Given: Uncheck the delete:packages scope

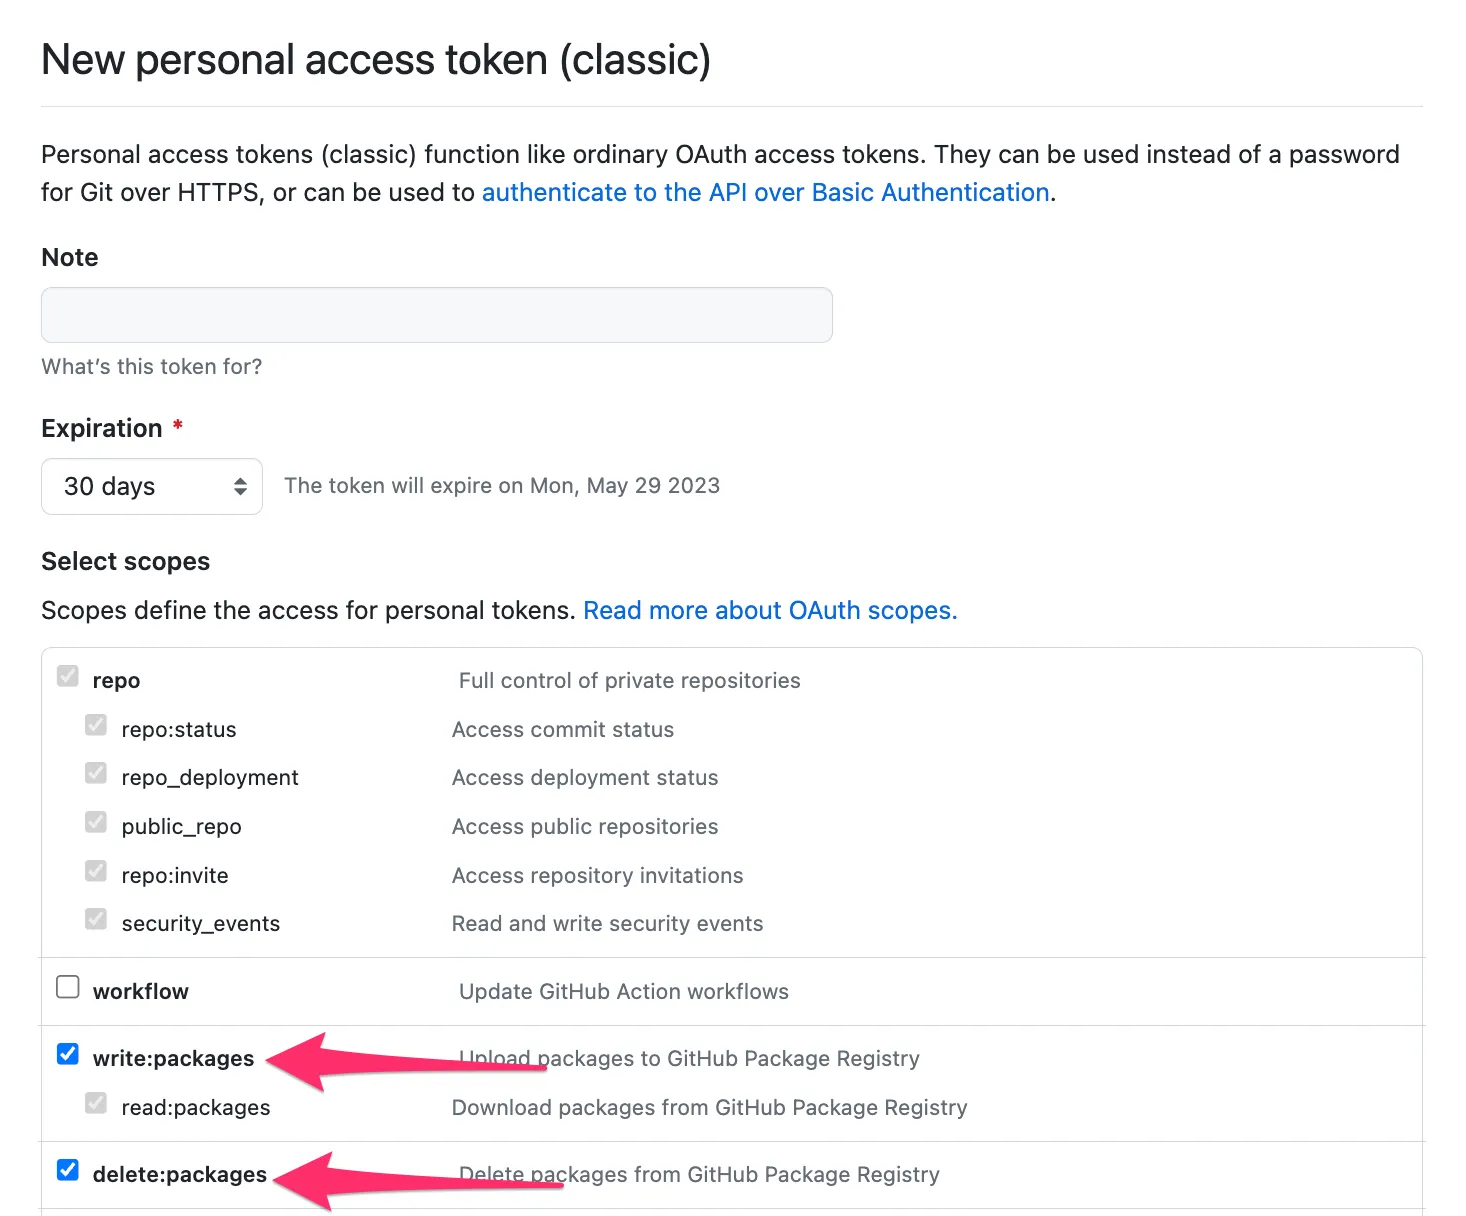Looking at the screenshot, I should [68, 1171].
